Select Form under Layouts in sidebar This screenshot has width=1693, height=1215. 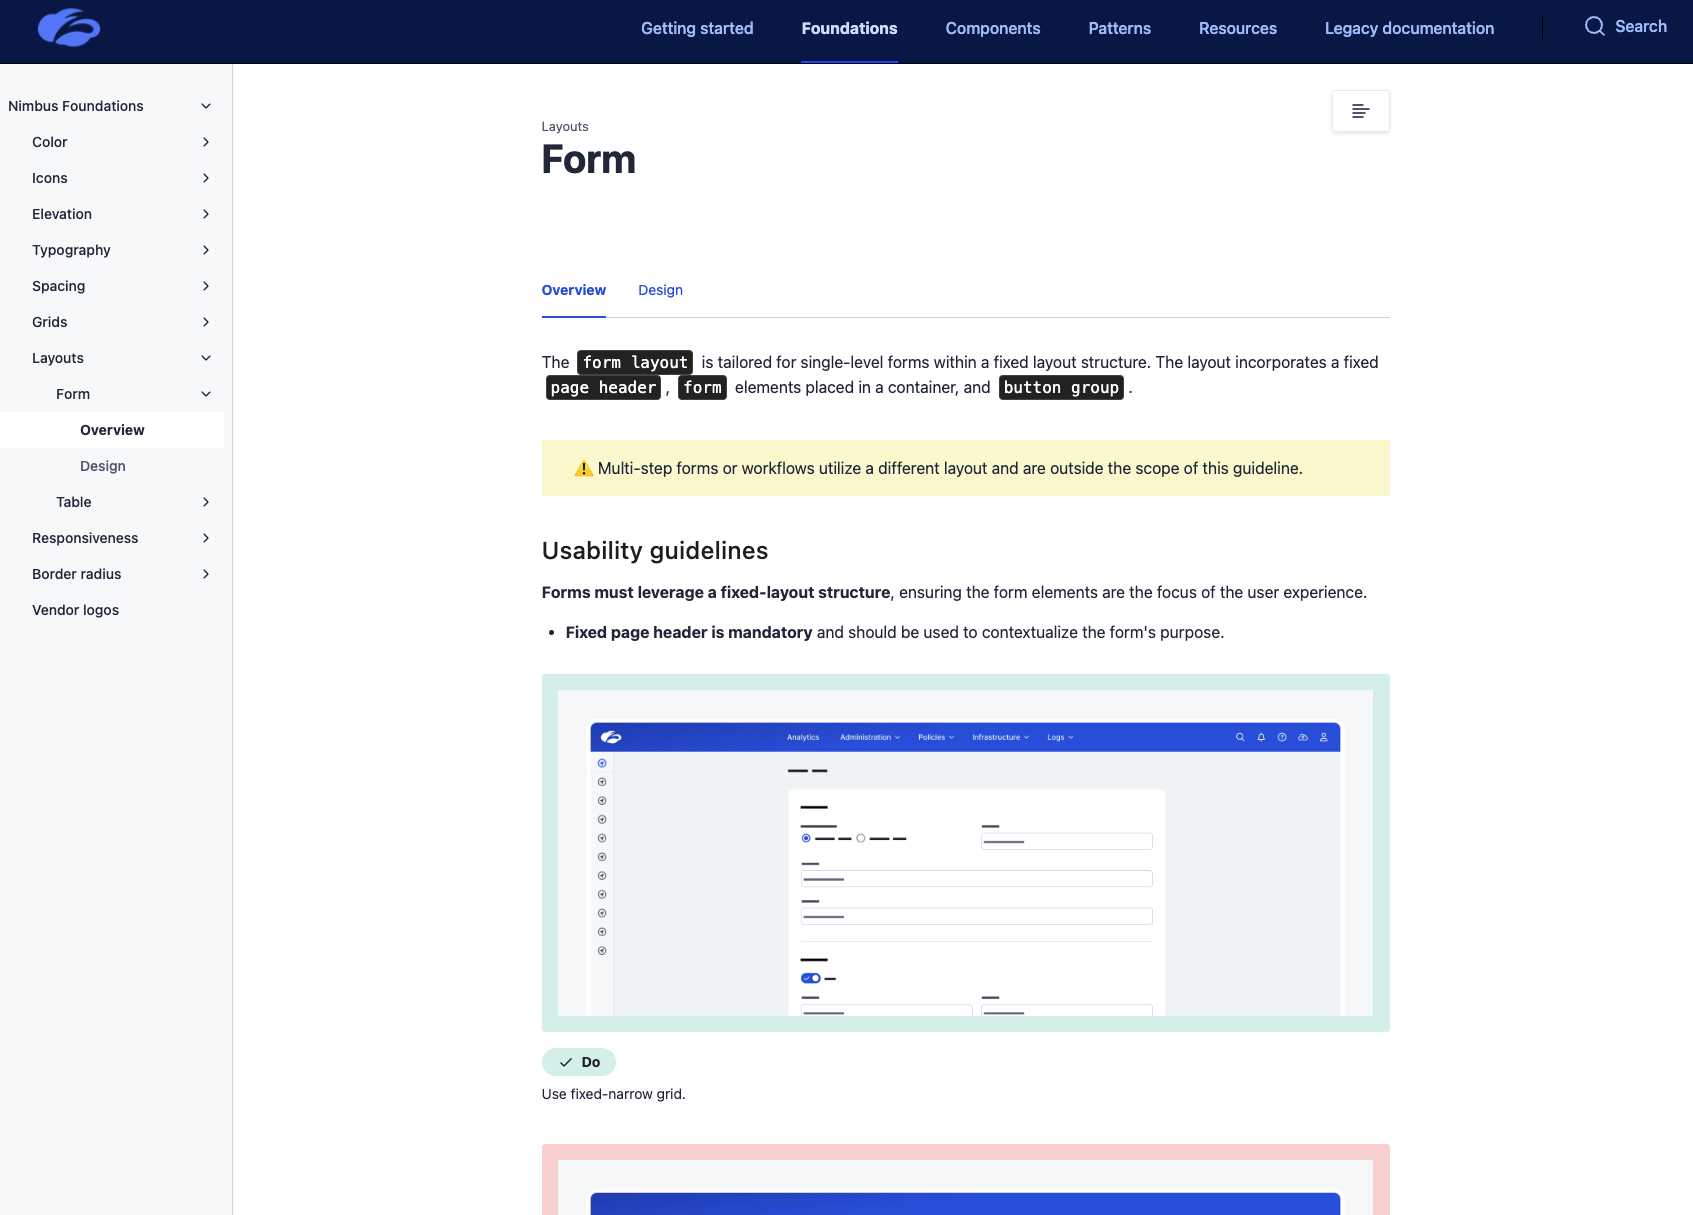pyautogui.click(x=73, y=394)
